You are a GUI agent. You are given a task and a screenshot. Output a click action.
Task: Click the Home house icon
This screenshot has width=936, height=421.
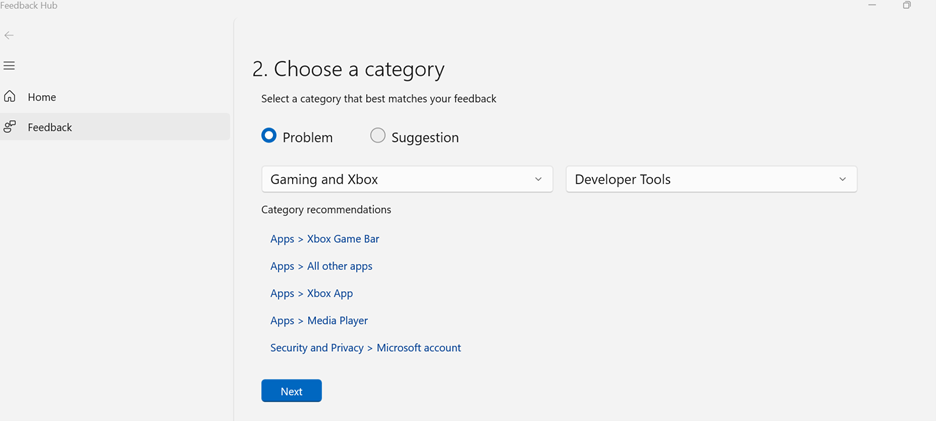pos(10,96)
